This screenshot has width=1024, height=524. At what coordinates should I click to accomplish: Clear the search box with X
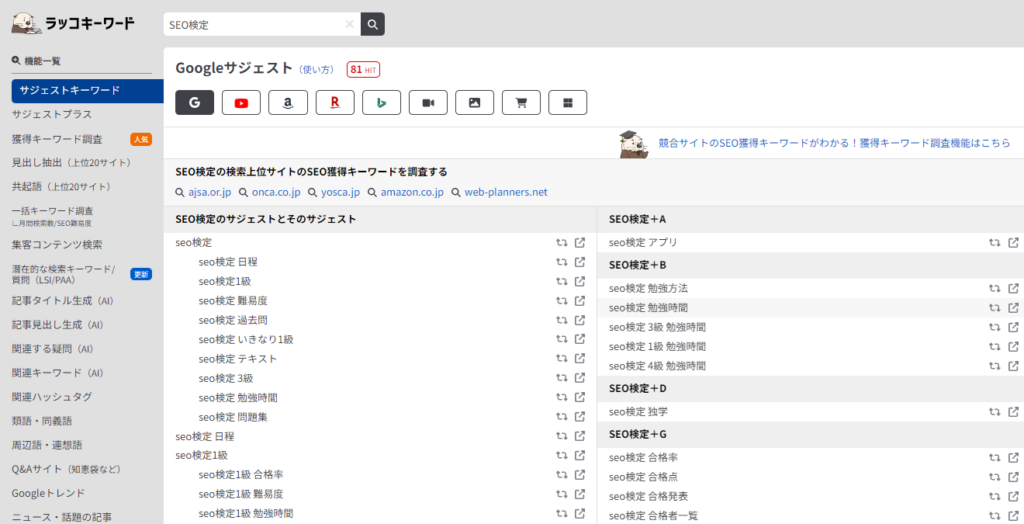click(349, 24)
